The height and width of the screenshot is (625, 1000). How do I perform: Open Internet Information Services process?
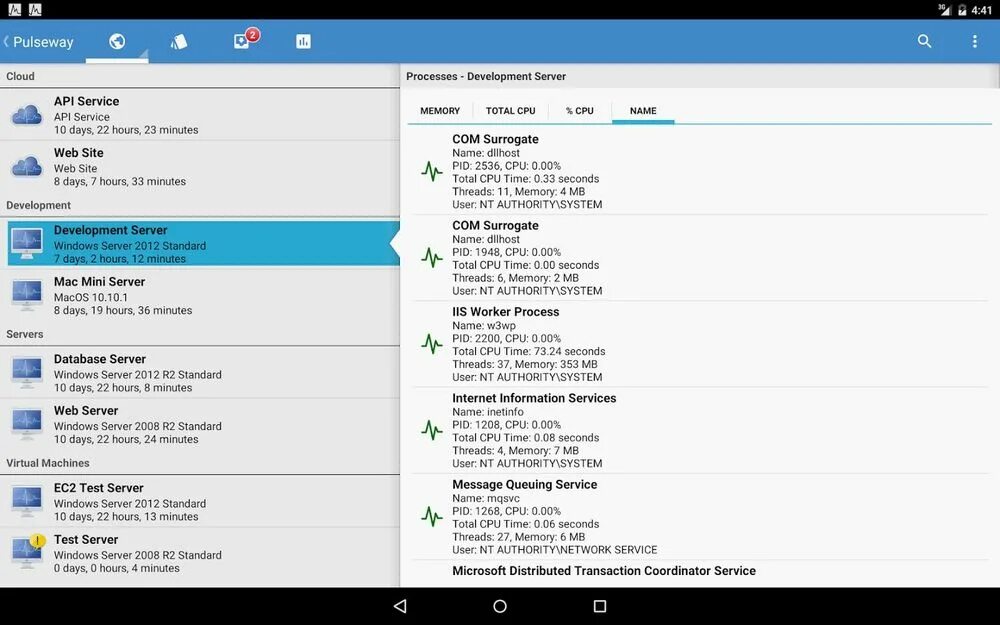pos(700,430)
